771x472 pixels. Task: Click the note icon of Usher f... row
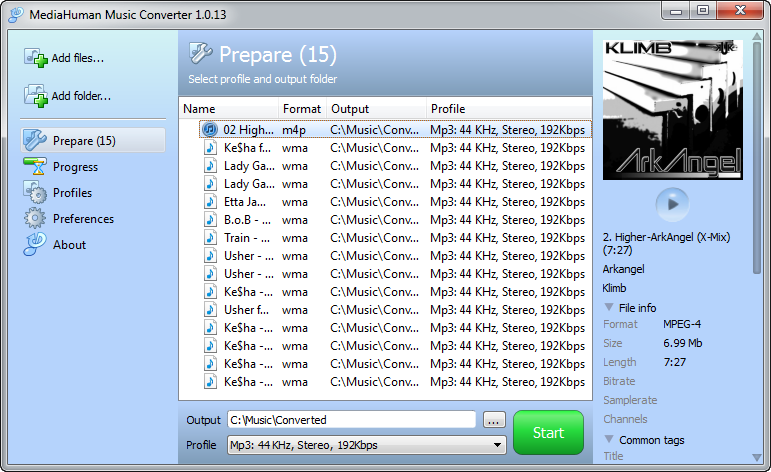pos(210,310)
